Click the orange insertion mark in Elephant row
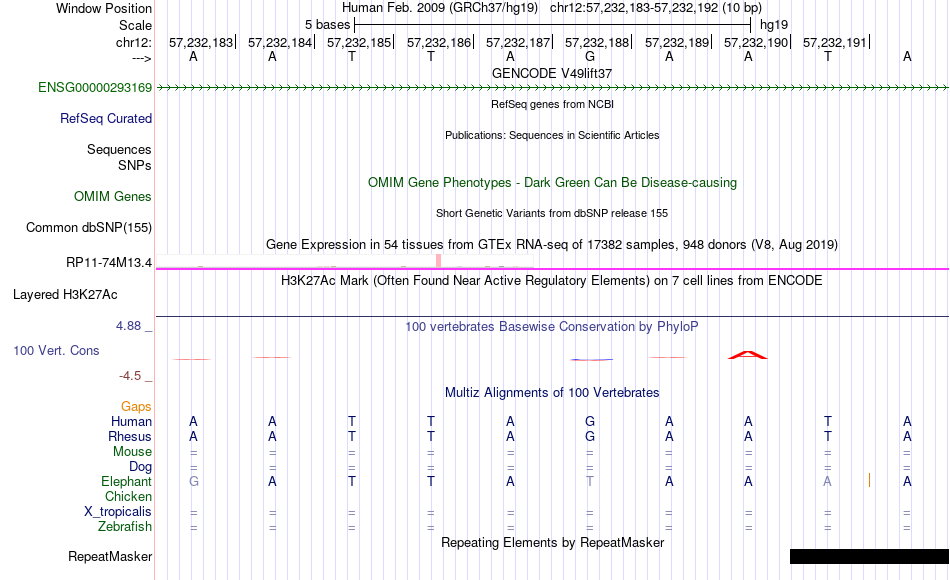Screen dimensions: 950x580 click(869, 480)
